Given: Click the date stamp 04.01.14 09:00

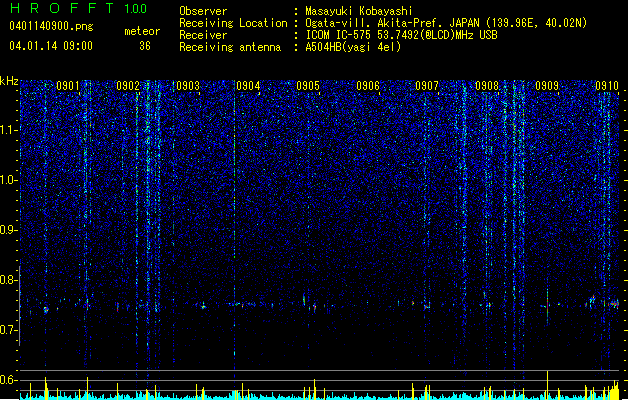Looking at the screenshot, I should click(51, 45).
